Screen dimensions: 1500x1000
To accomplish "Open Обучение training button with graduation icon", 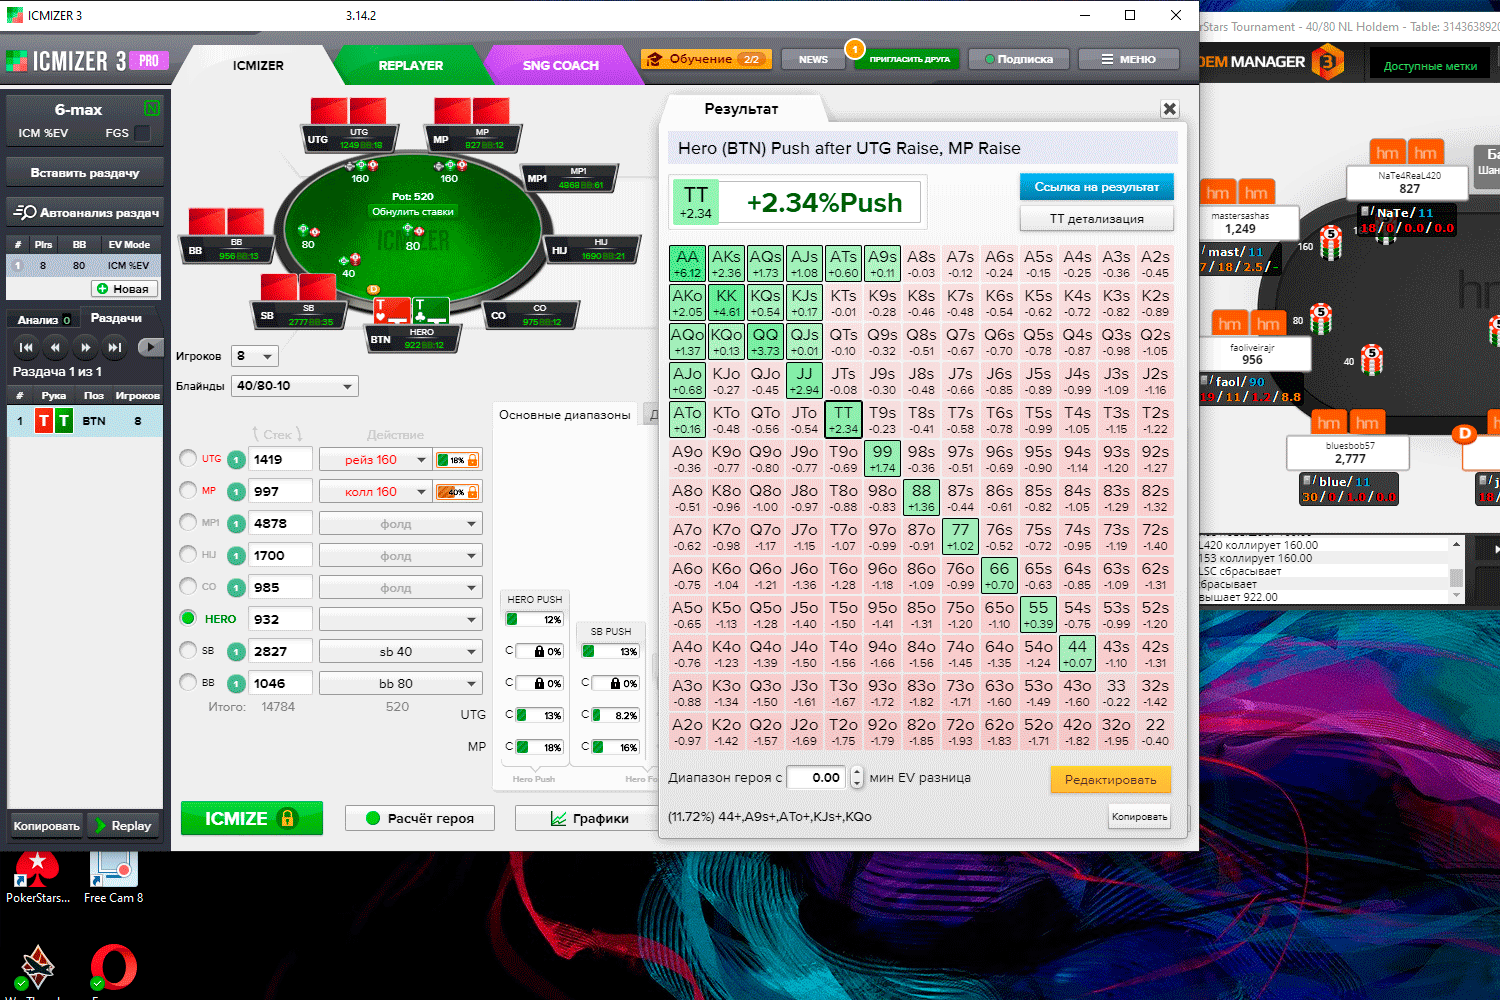I will pos(705,59).
